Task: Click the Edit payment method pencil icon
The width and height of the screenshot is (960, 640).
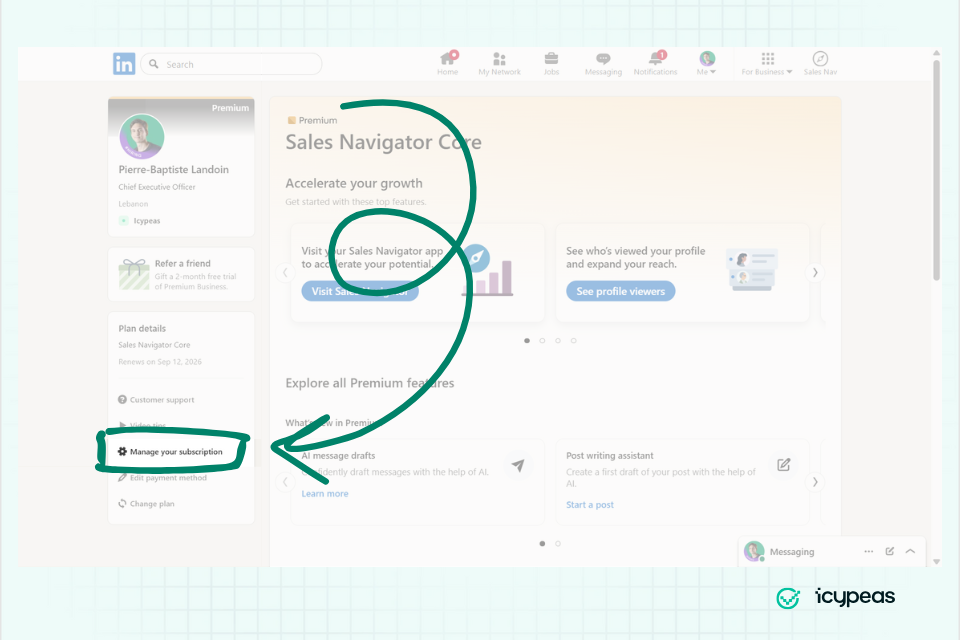Action: [122, 478]
